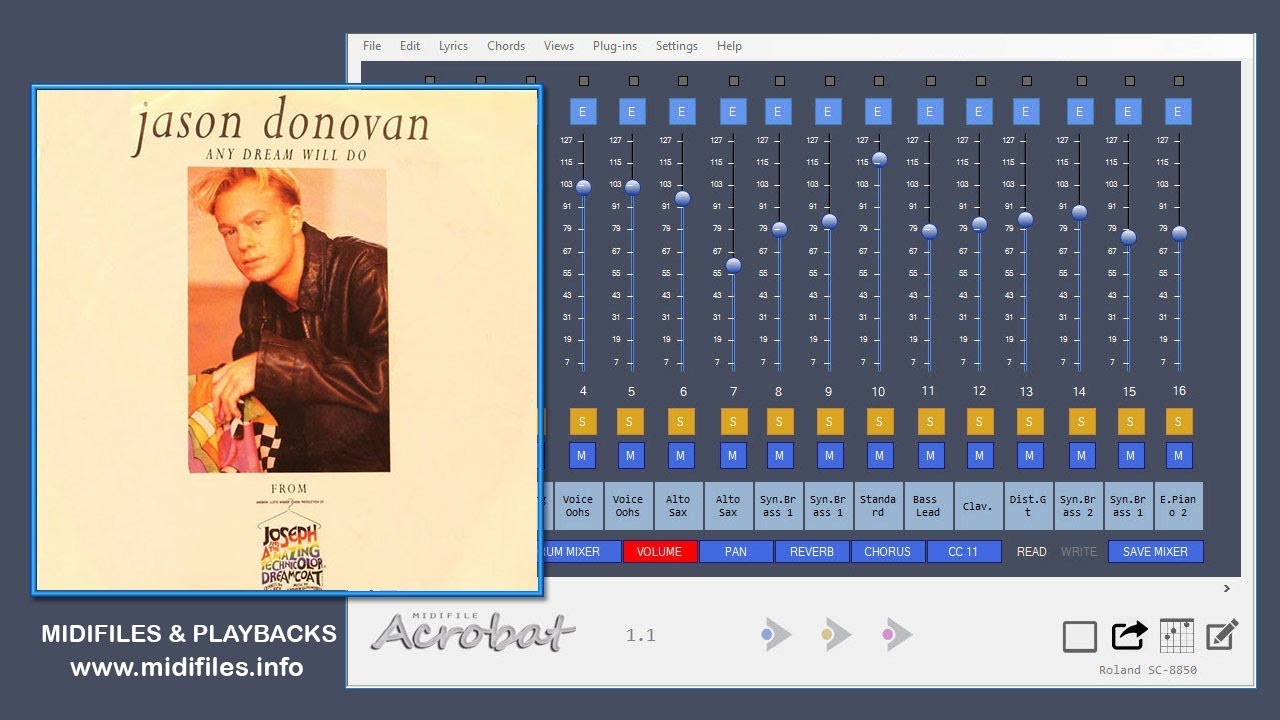
Task: Open the E editor for channel 7
Action: coord(732,111)
